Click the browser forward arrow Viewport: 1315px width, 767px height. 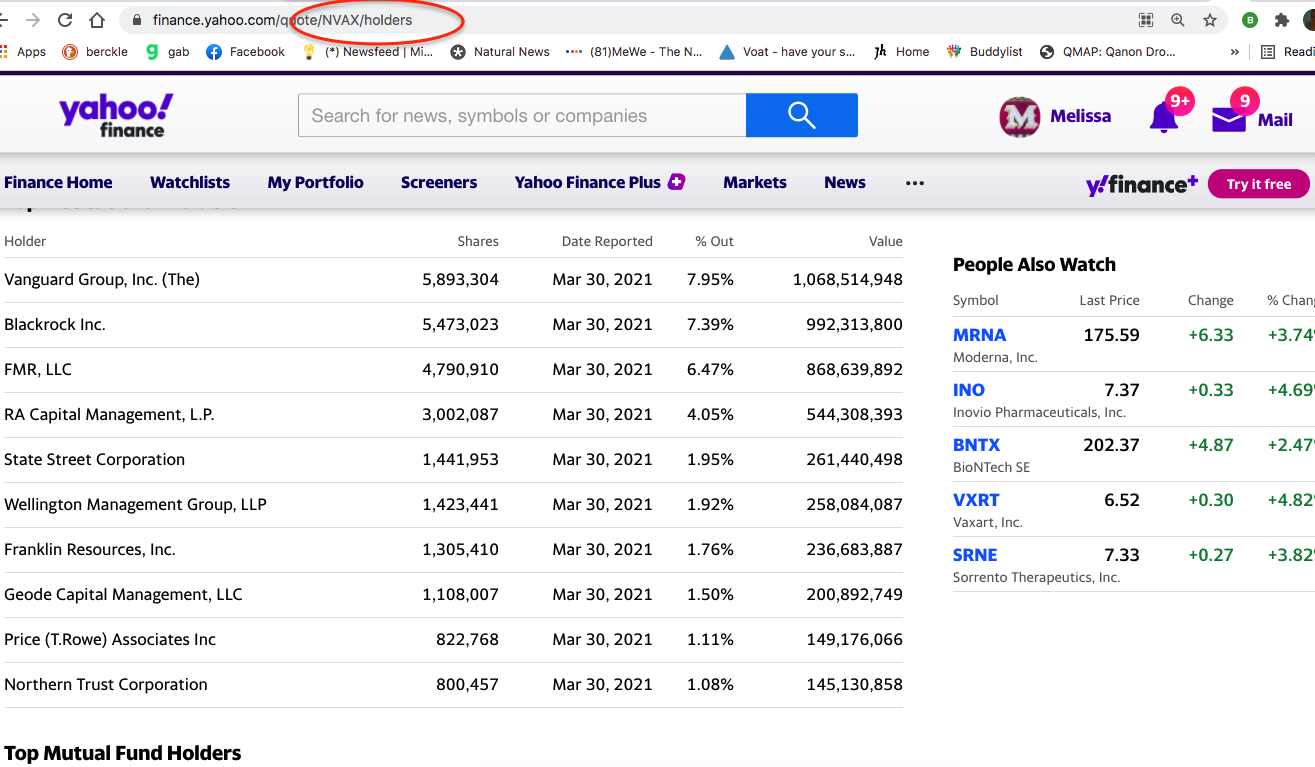tap(33, 20)
